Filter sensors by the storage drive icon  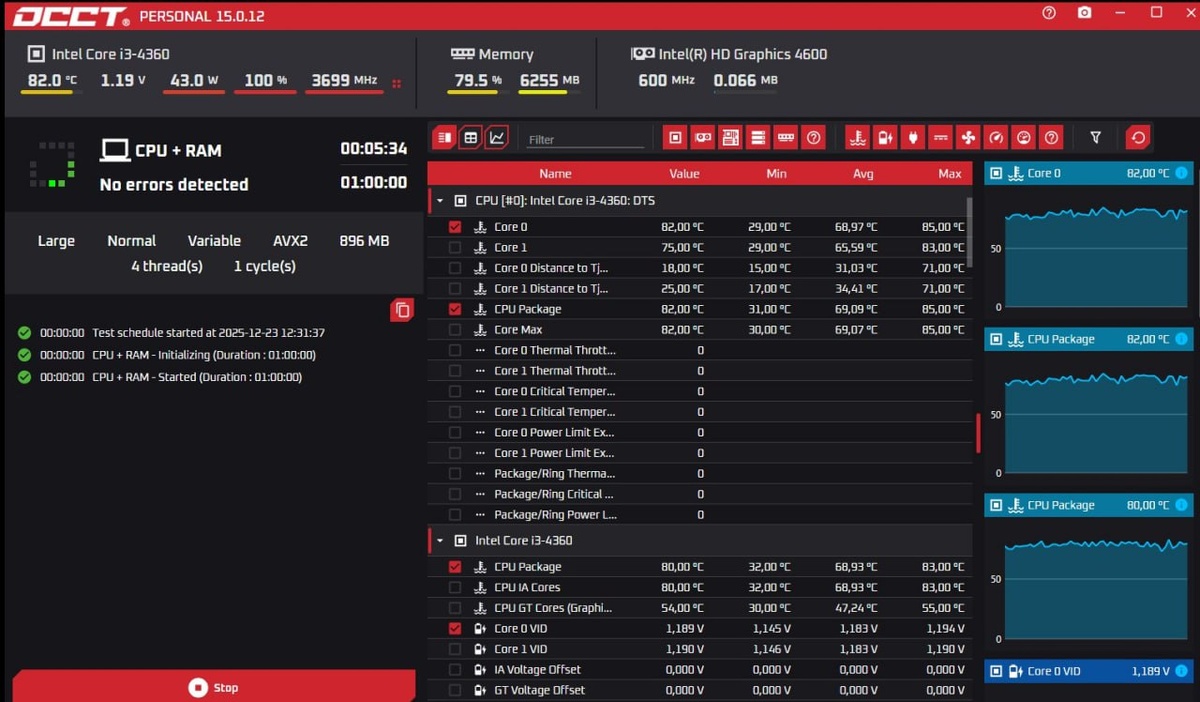[x=758, y=137]
